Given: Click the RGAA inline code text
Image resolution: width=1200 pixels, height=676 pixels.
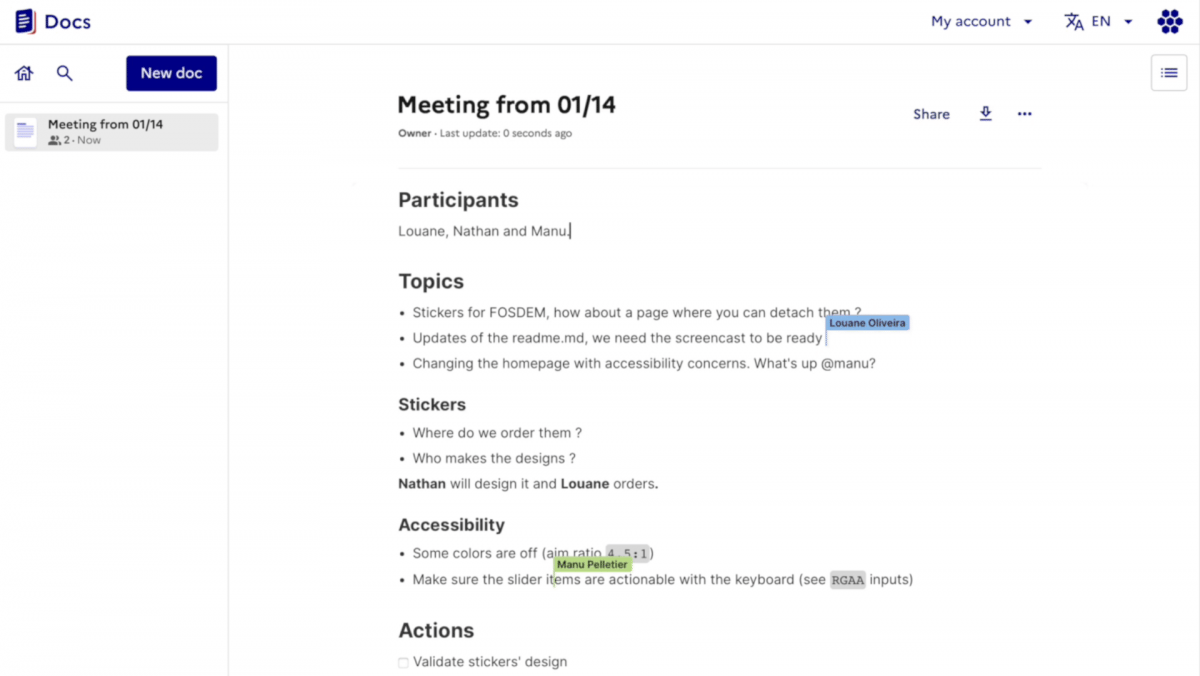Looking at the screenshot, I should [x=847, y=580].
